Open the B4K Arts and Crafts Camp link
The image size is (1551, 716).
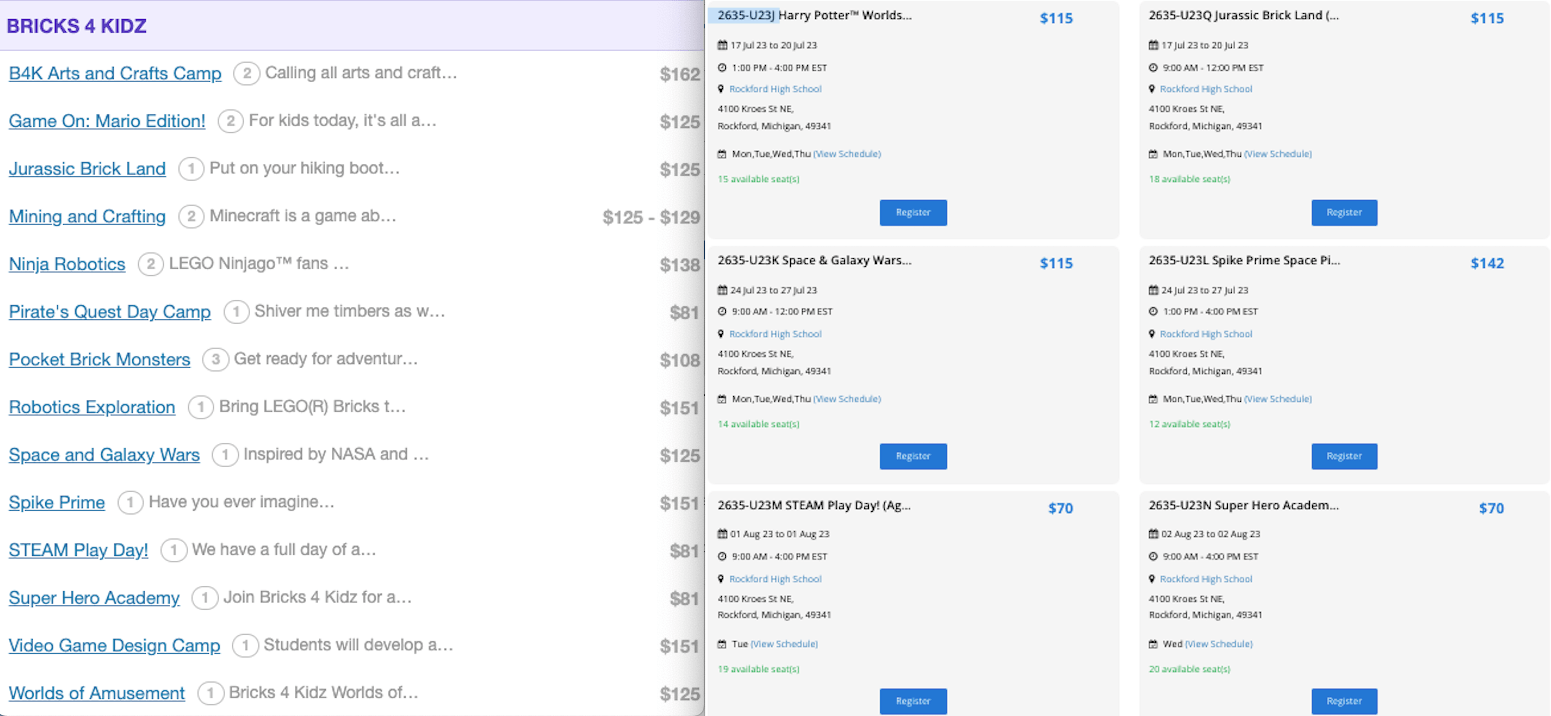point(115,73)
